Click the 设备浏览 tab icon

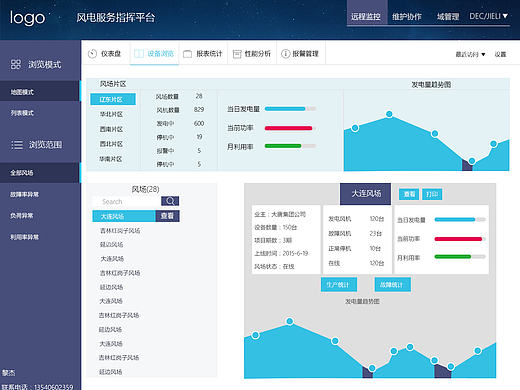[x=139, y=54]
